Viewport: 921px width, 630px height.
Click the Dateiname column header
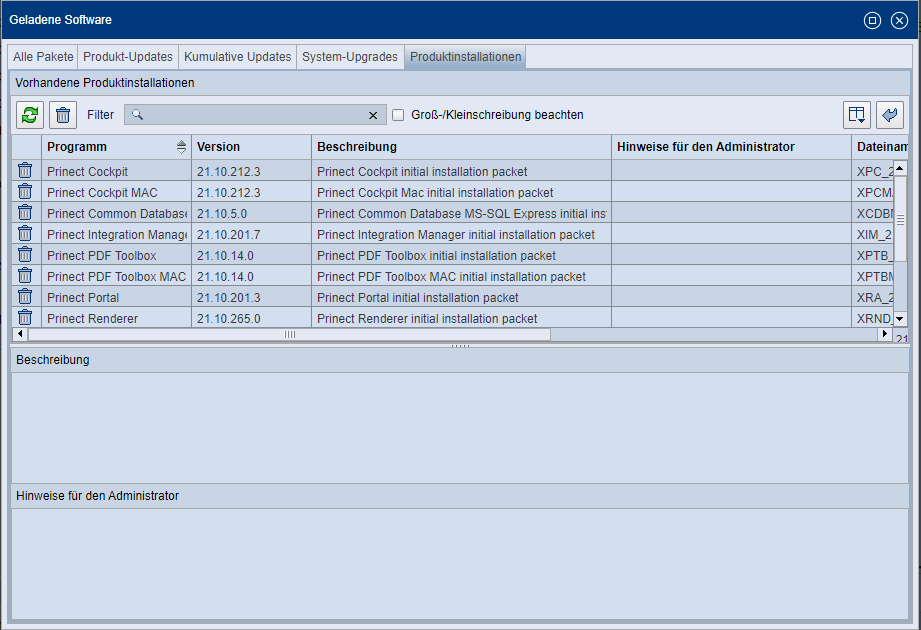(x=880, y=147)
